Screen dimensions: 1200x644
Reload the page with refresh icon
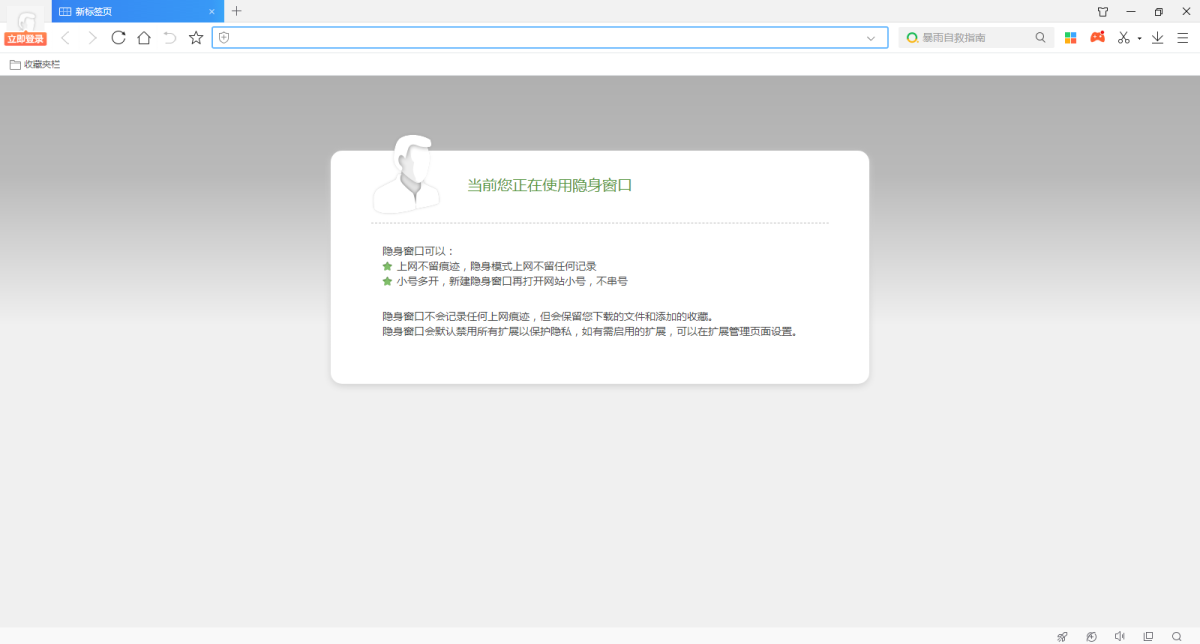118,38
